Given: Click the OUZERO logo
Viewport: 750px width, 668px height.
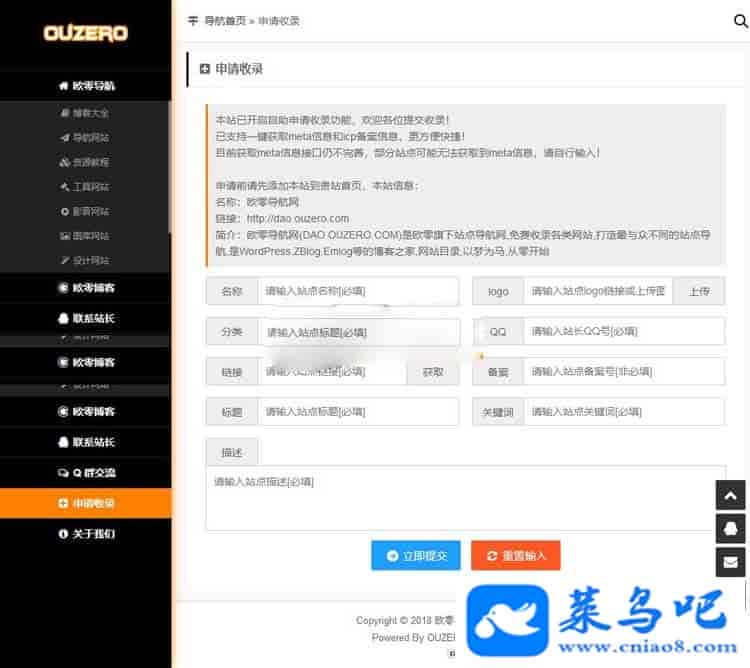Looking at the screenshot, I should (85, 33).
